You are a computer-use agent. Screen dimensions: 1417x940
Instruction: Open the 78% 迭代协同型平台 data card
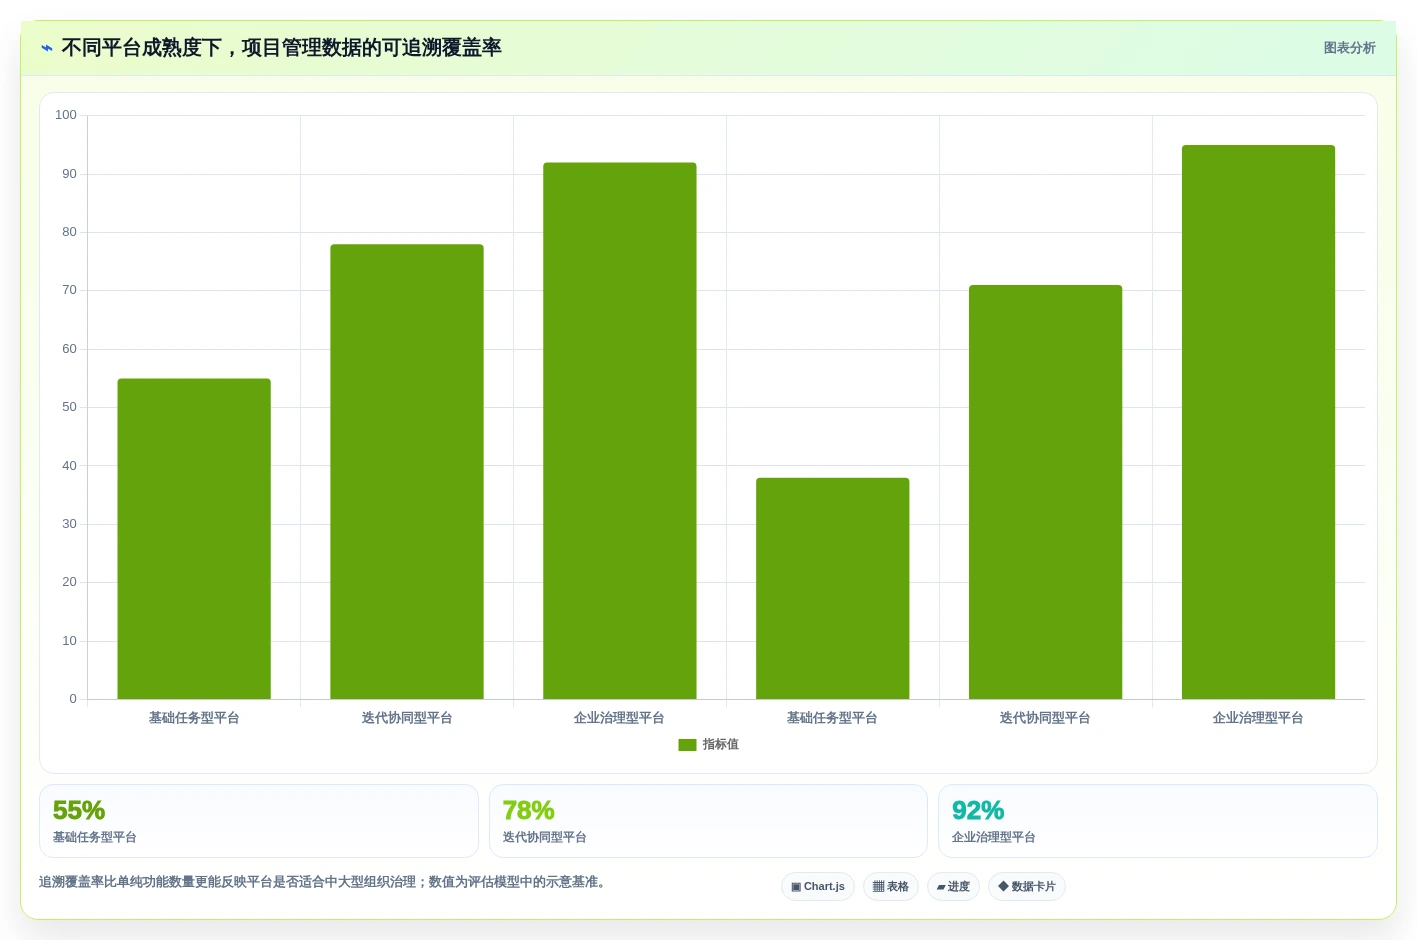point(708,821)
